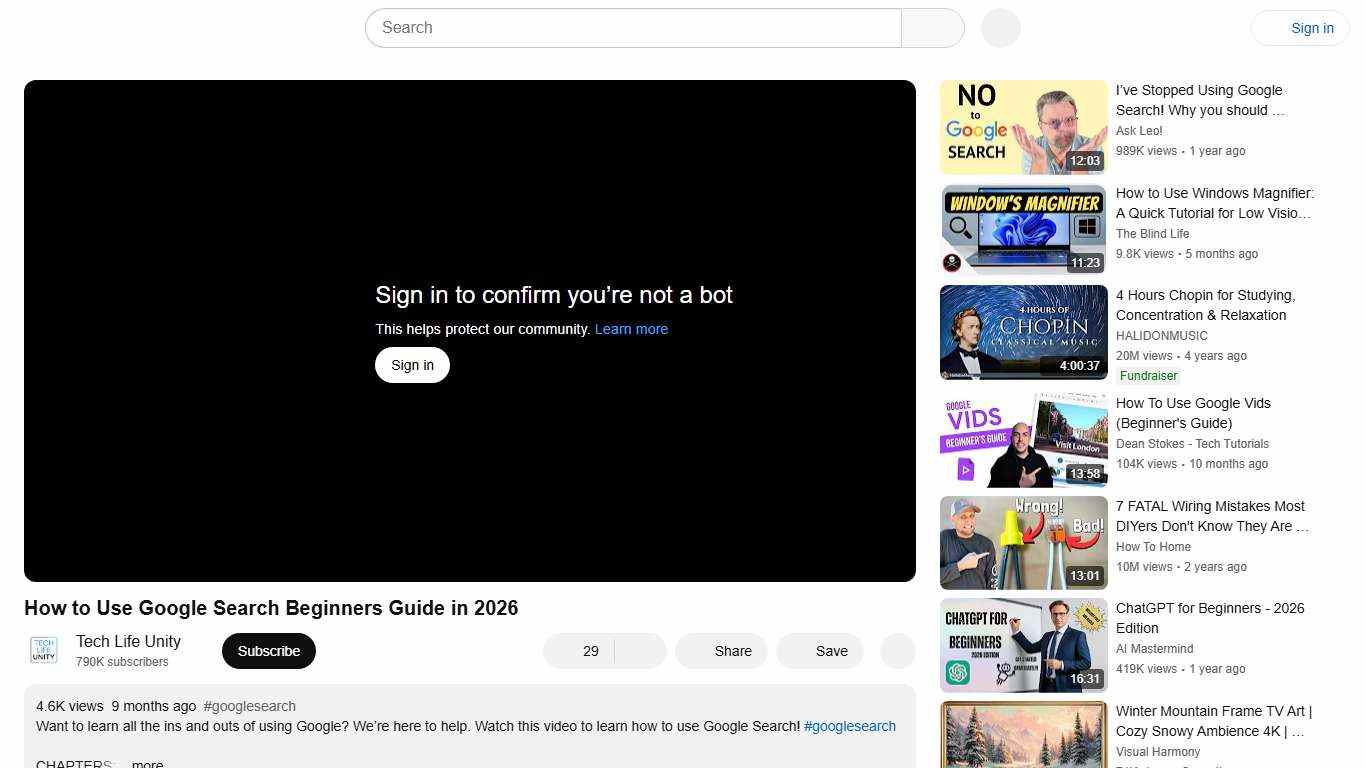
Task: Click Sign in inside the video player
Action: pos(411,364)
